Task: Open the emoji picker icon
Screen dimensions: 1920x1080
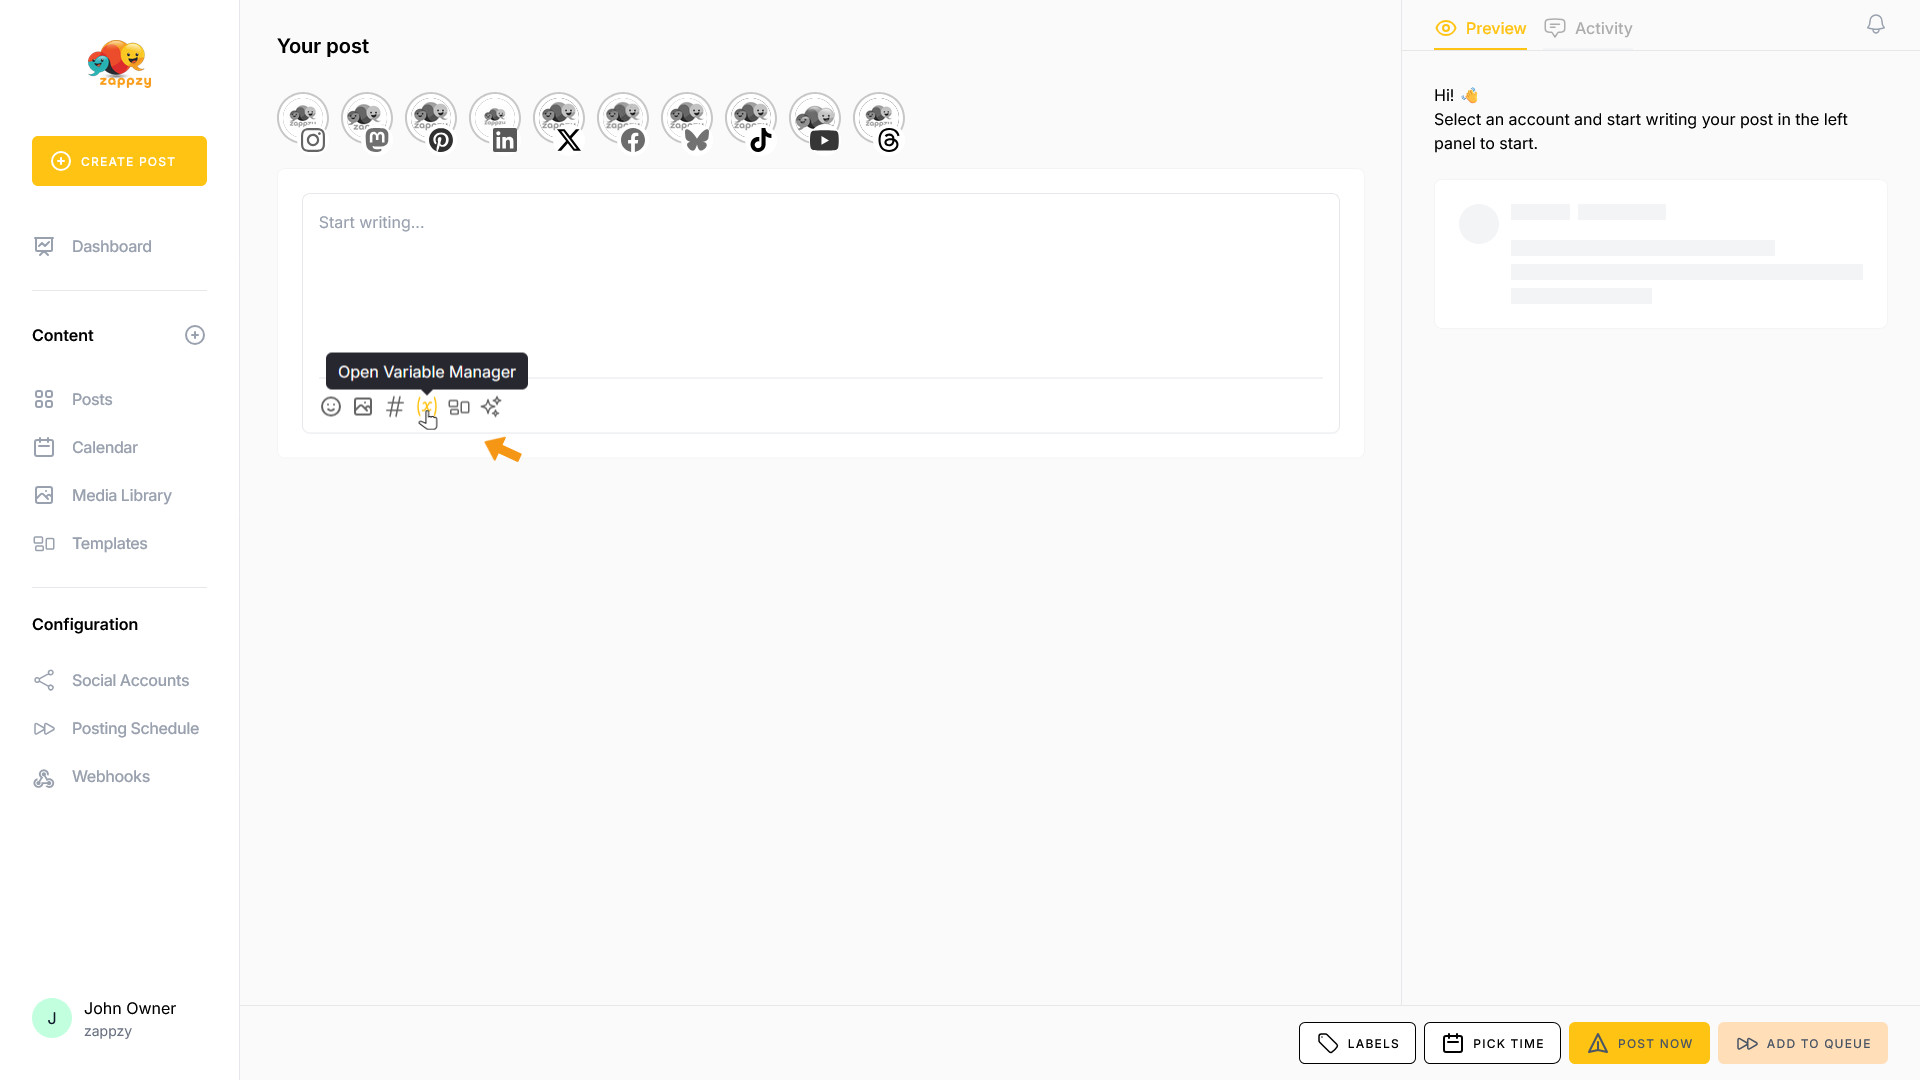Action: 331,407
